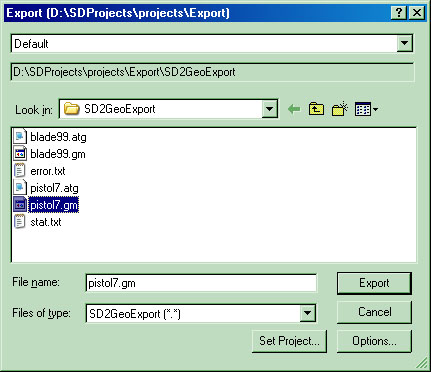The height and width of the screenshot is (372, 431).
Task: Select the pistol7.atg file name
Action: click(x=54, y=188)
